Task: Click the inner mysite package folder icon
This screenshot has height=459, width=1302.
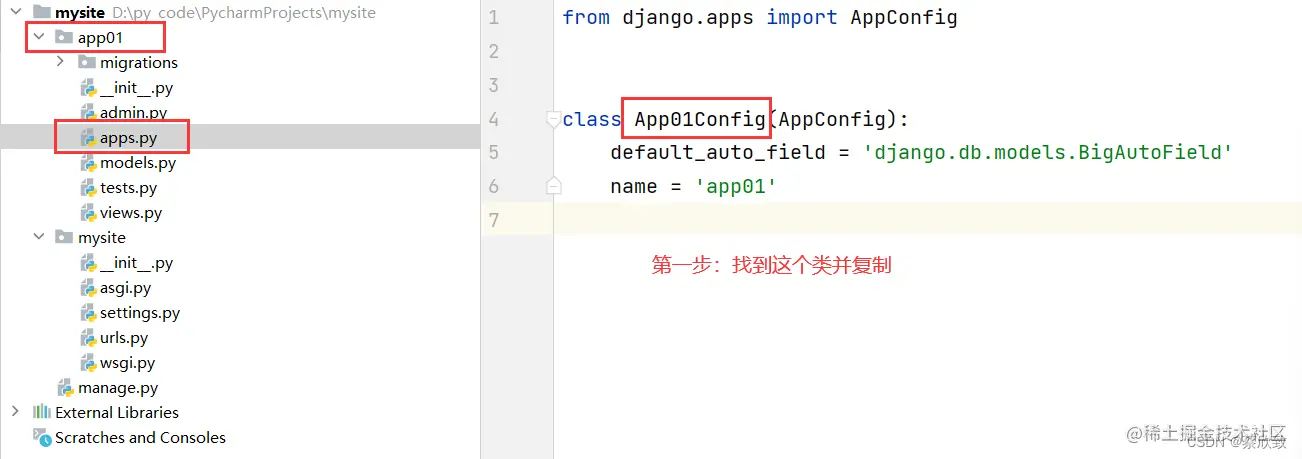Action: [x=64, y=238]
